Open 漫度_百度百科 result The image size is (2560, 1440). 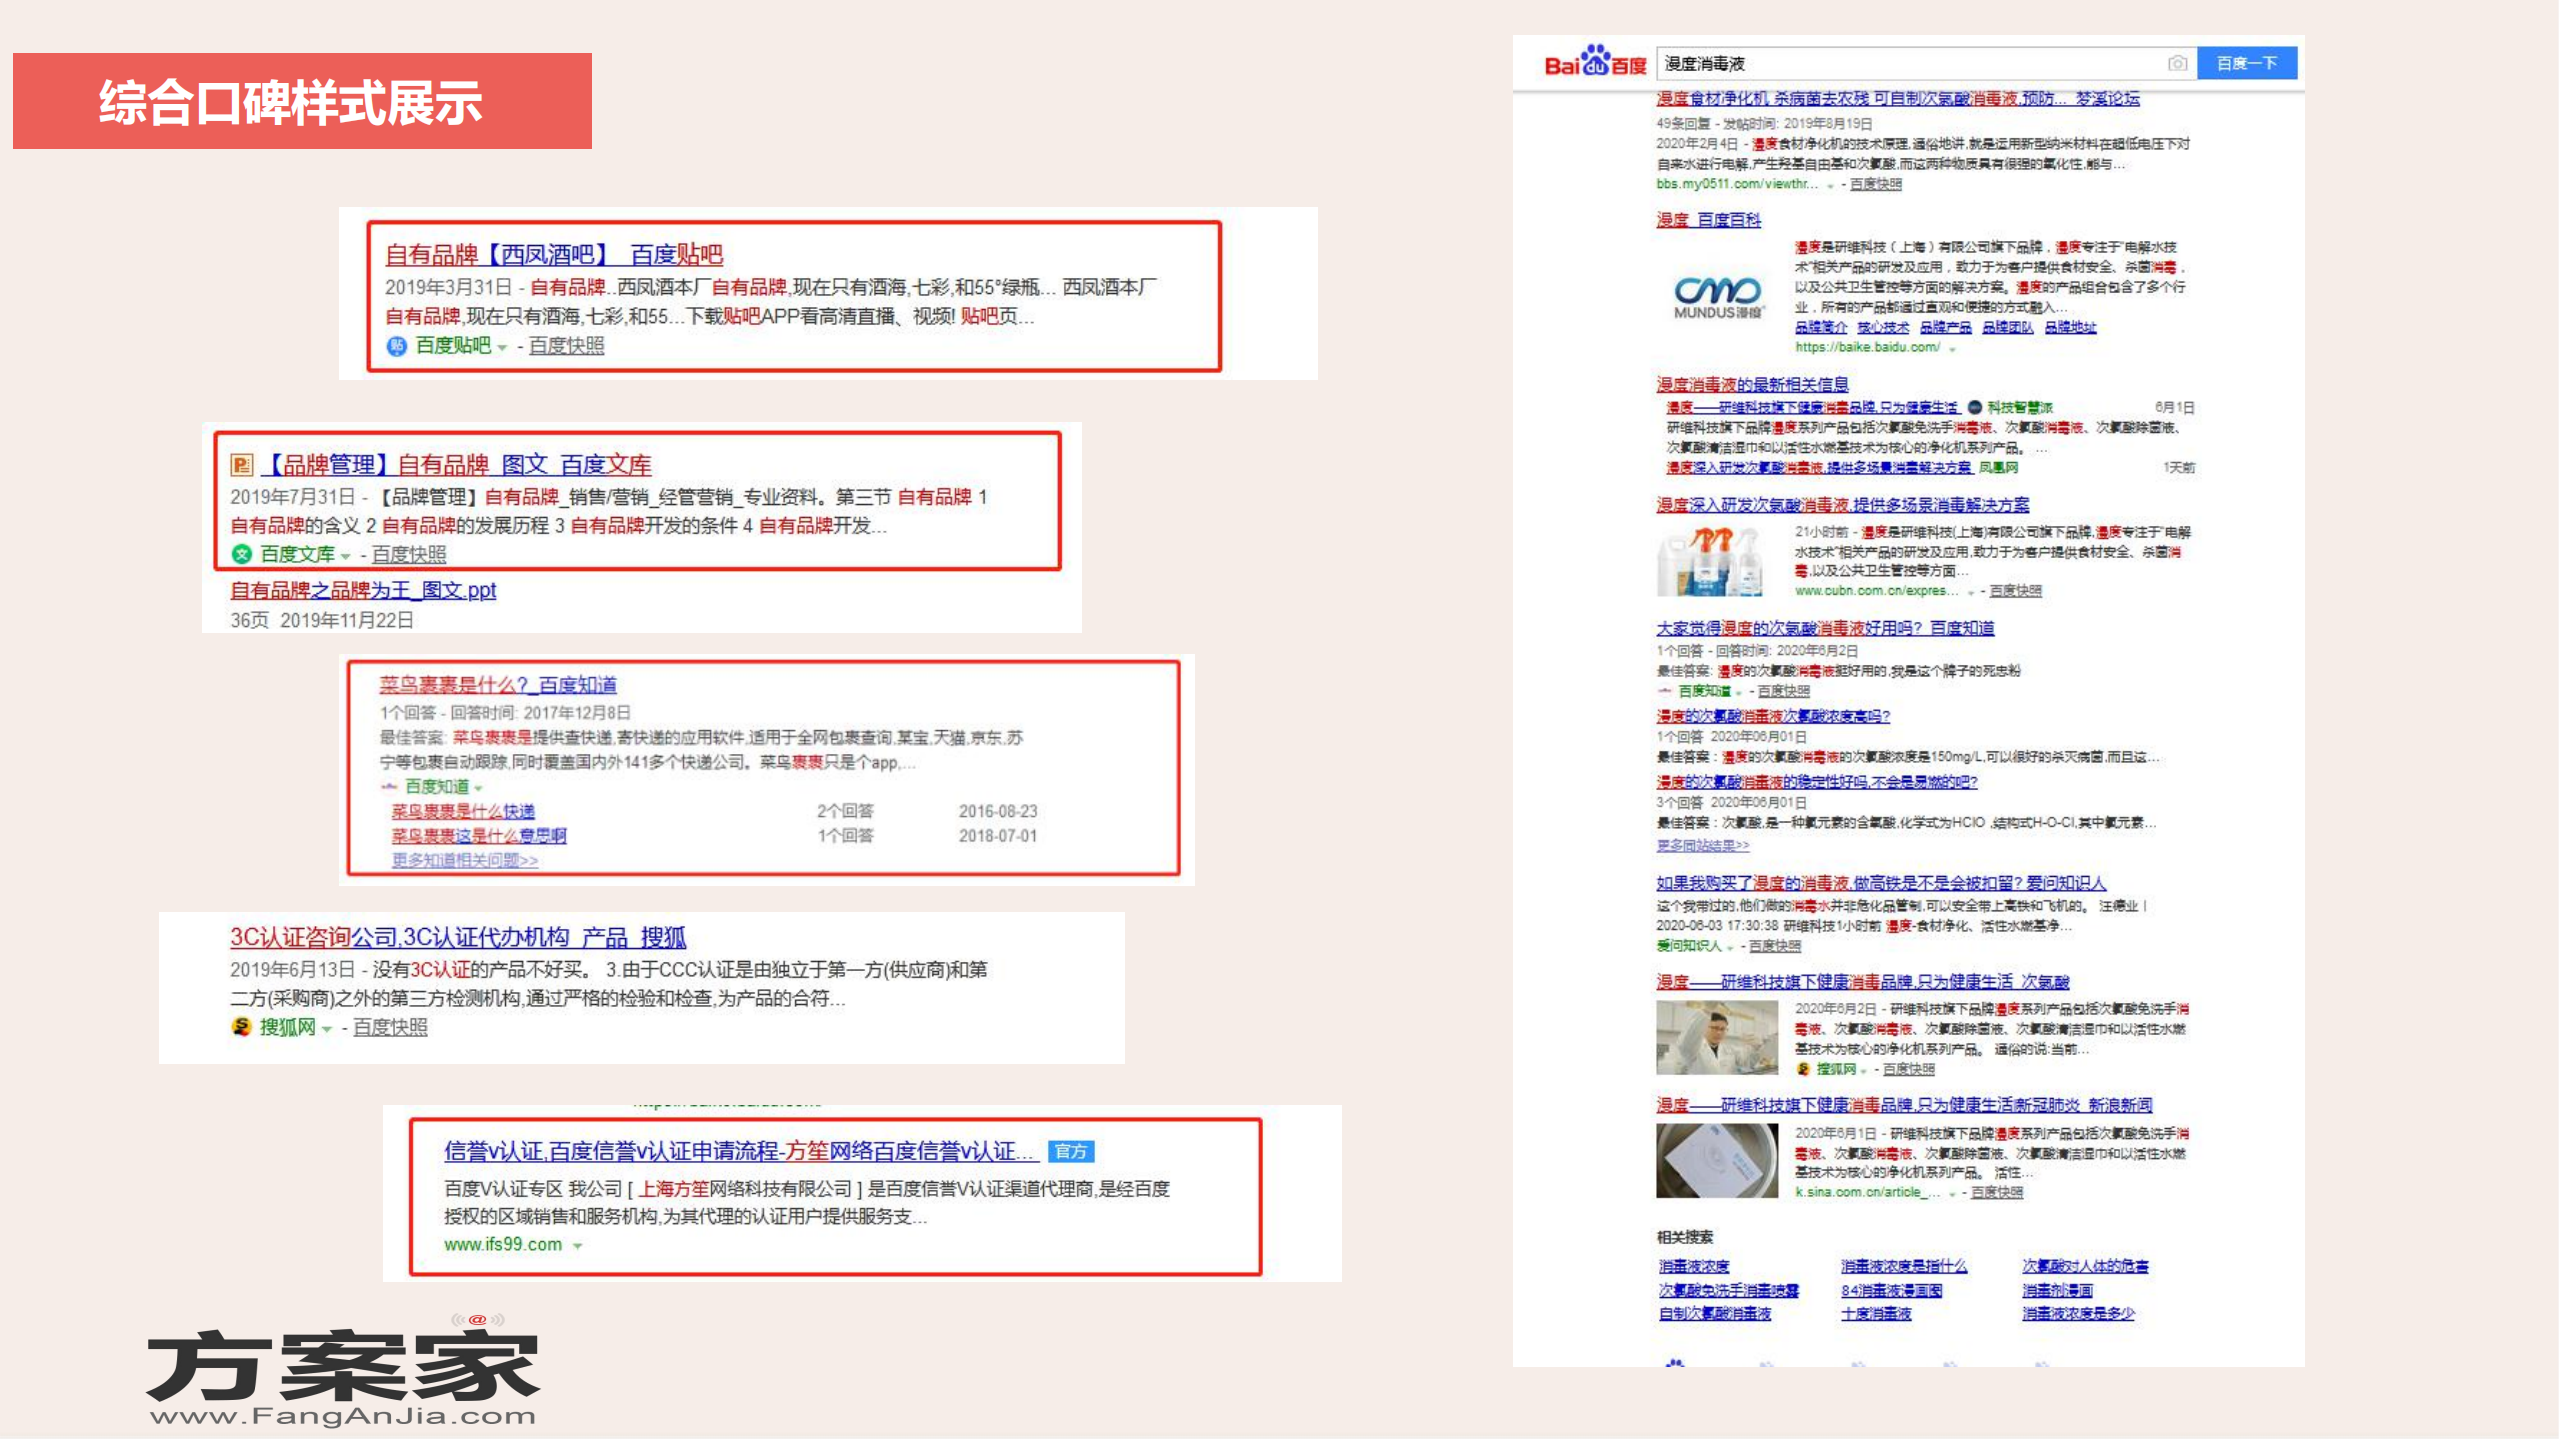(1708, 220)
